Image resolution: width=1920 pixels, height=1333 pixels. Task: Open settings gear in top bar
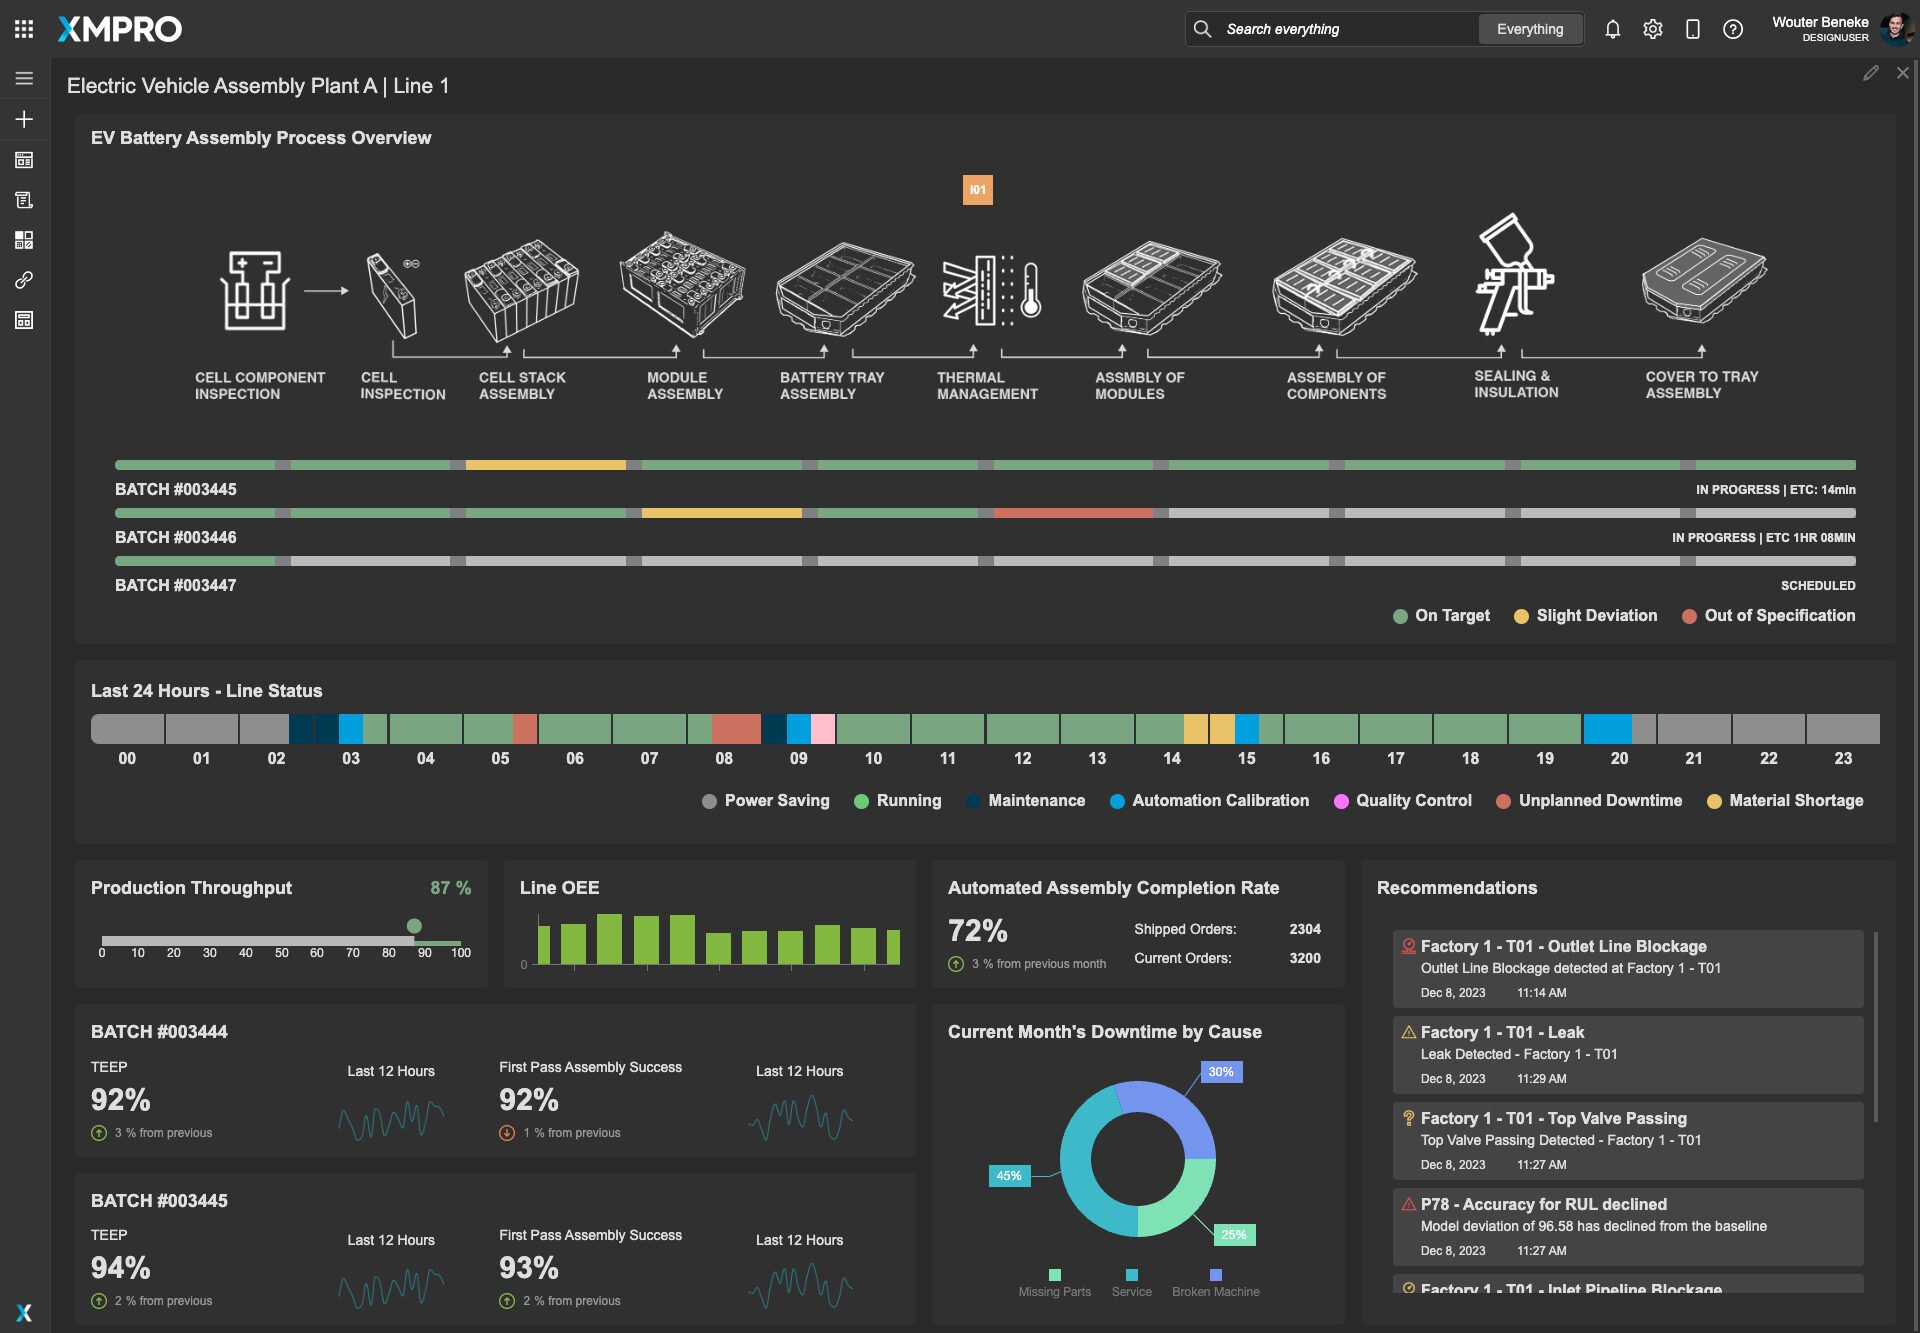(1652, 29)
